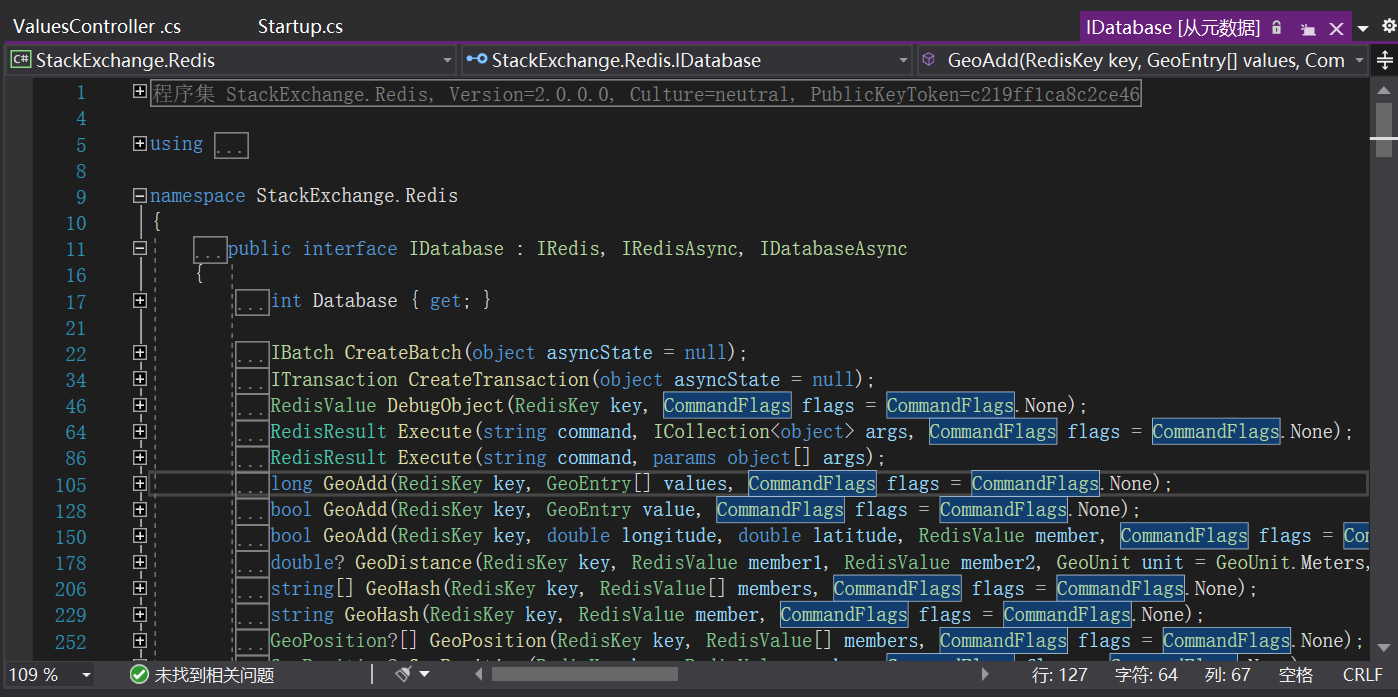This screenshot has height=697, width=1398.
Task: Open the StackExchange.Redis.IDatabase type dropdown
Action: click(903, 60)
